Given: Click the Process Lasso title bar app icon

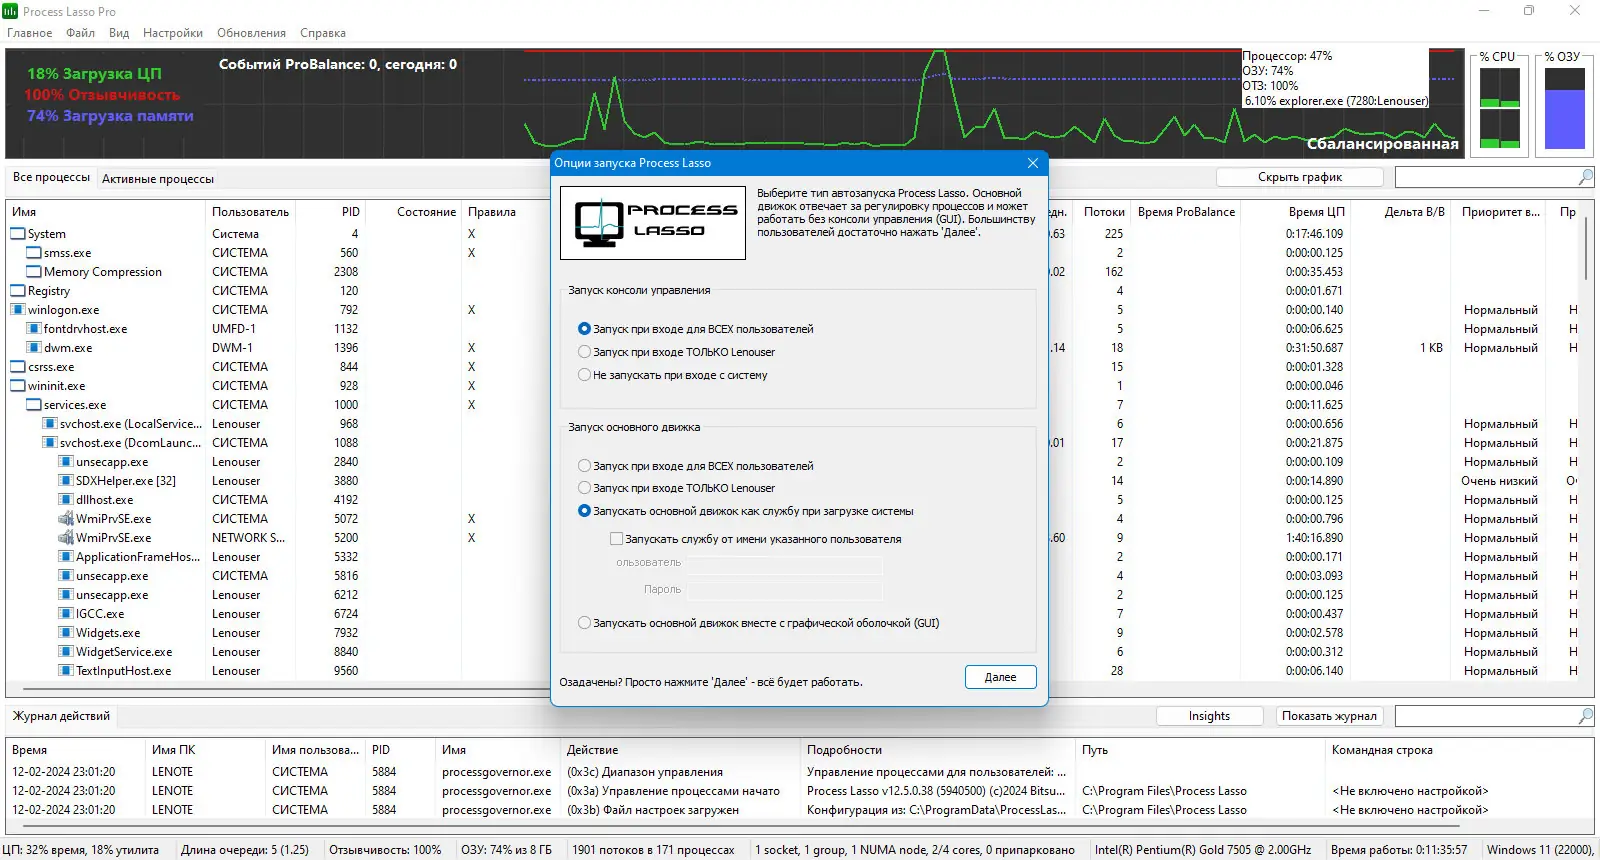Looking at the screenshot, I should click(x=10, y=11).
